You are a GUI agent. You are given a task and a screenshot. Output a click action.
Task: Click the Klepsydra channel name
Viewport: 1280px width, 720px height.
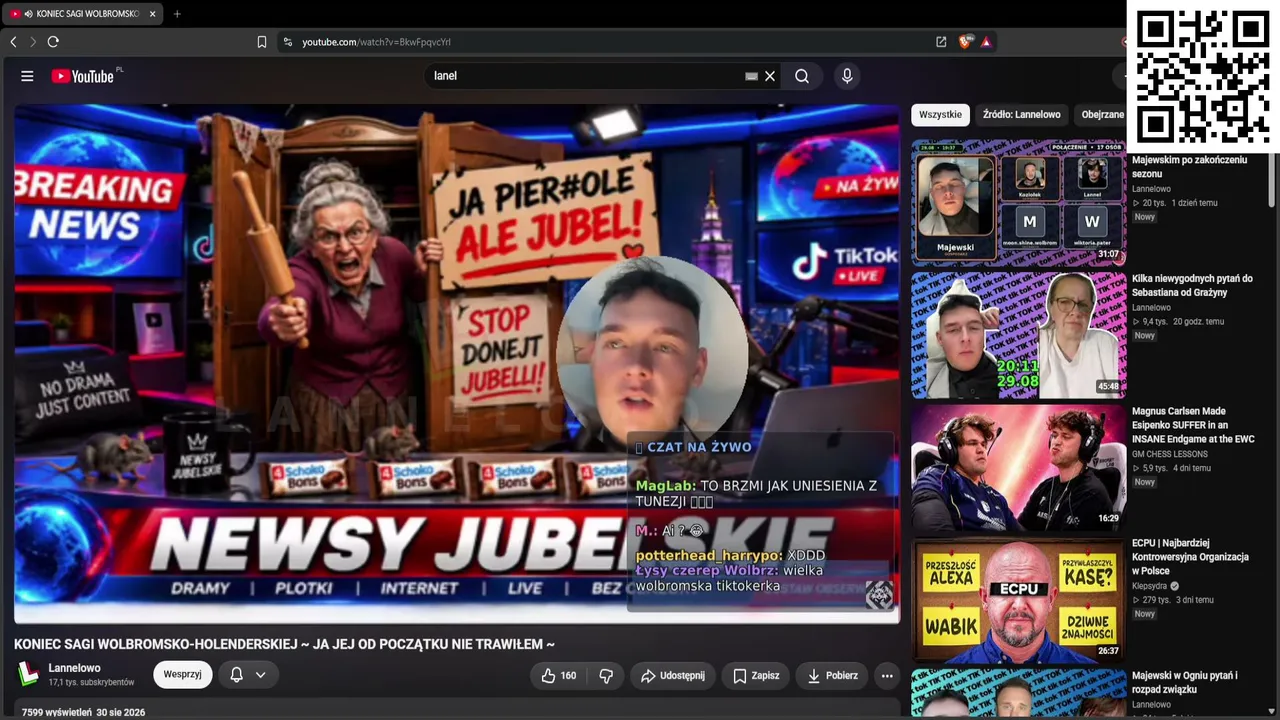[x=1149, y=586]
